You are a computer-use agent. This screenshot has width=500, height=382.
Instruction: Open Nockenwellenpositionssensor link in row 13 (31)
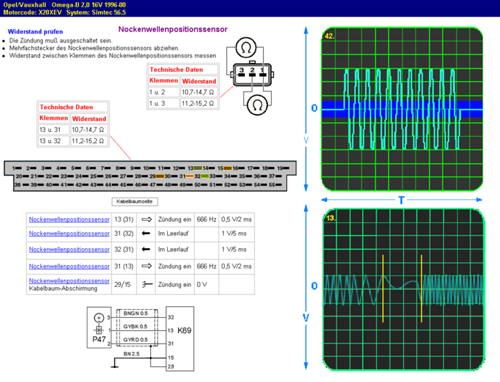coord(69,219)
